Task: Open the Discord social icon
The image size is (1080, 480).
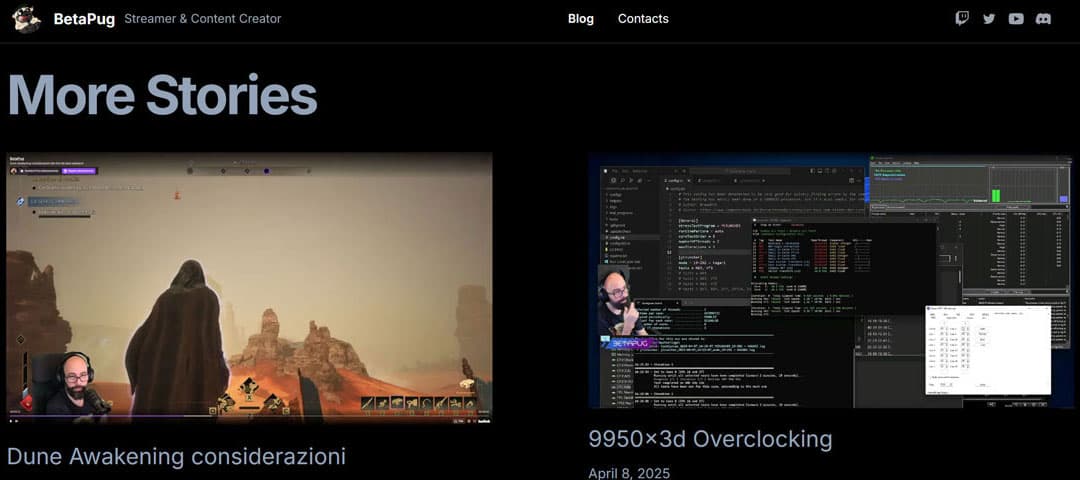Action: pos(1043,19)
